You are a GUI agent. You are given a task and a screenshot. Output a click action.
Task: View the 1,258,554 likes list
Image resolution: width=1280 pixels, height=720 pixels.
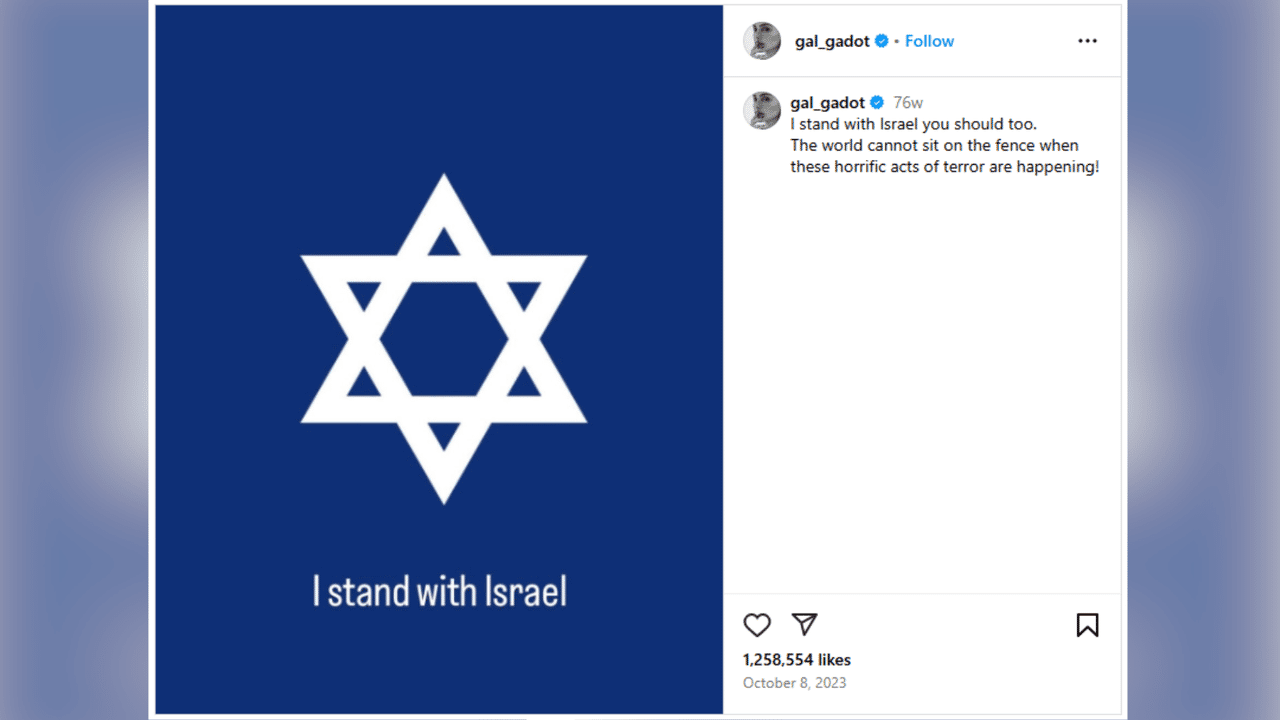coord(795,659)
